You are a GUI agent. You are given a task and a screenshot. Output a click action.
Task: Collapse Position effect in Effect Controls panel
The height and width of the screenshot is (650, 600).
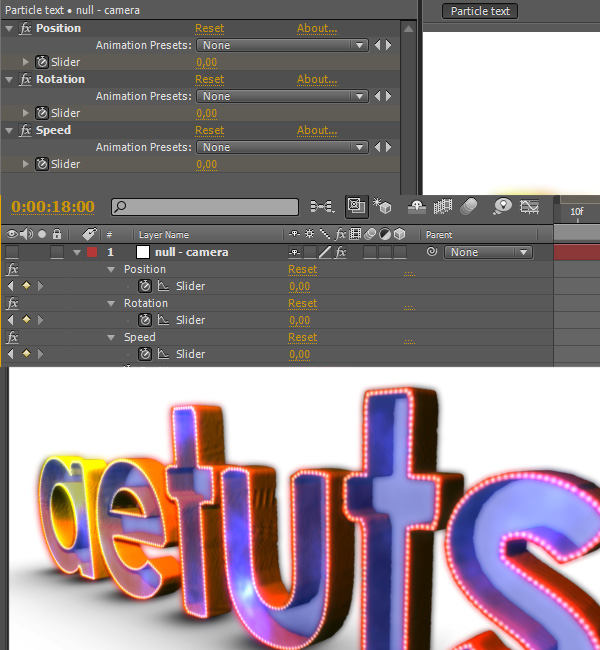[9, 29]
